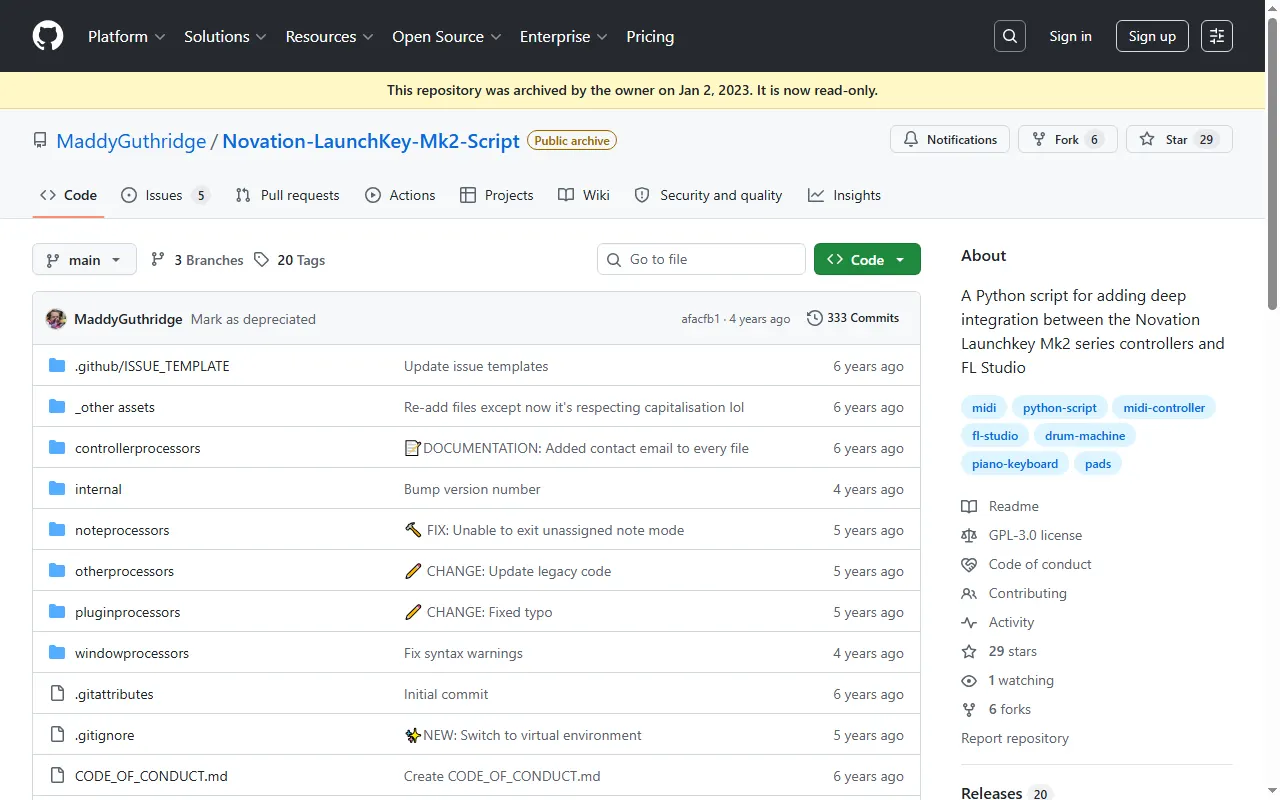Open MaddyGuthridge's avatar in the commit bar

pyautogui.click(x=56, y=319)
